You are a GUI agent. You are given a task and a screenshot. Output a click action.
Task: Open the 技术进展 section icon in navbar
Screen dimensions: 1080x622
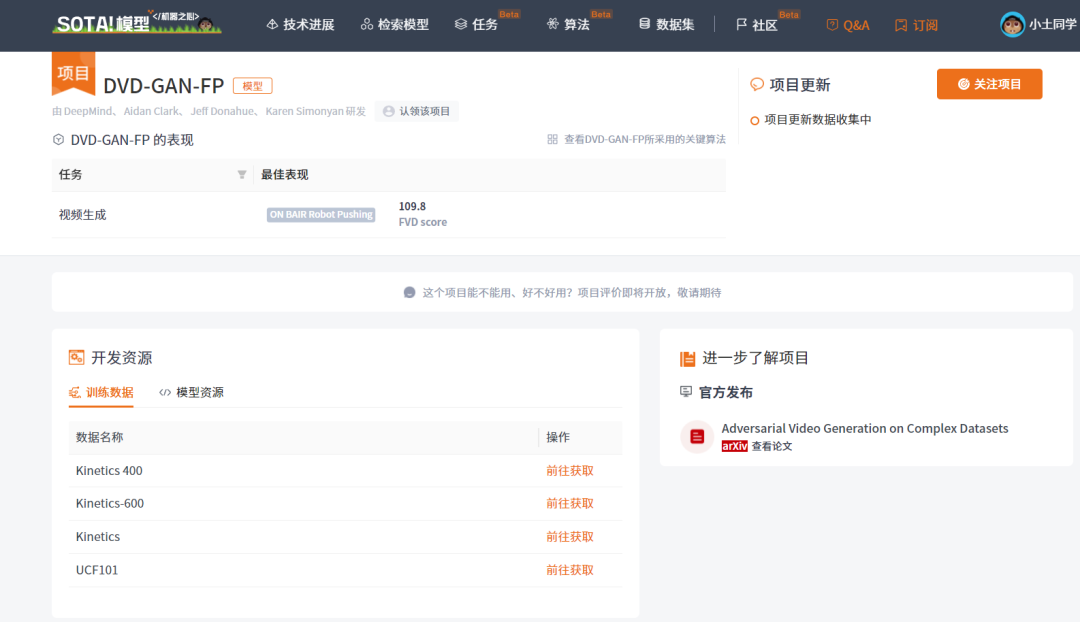pos(272,25)
